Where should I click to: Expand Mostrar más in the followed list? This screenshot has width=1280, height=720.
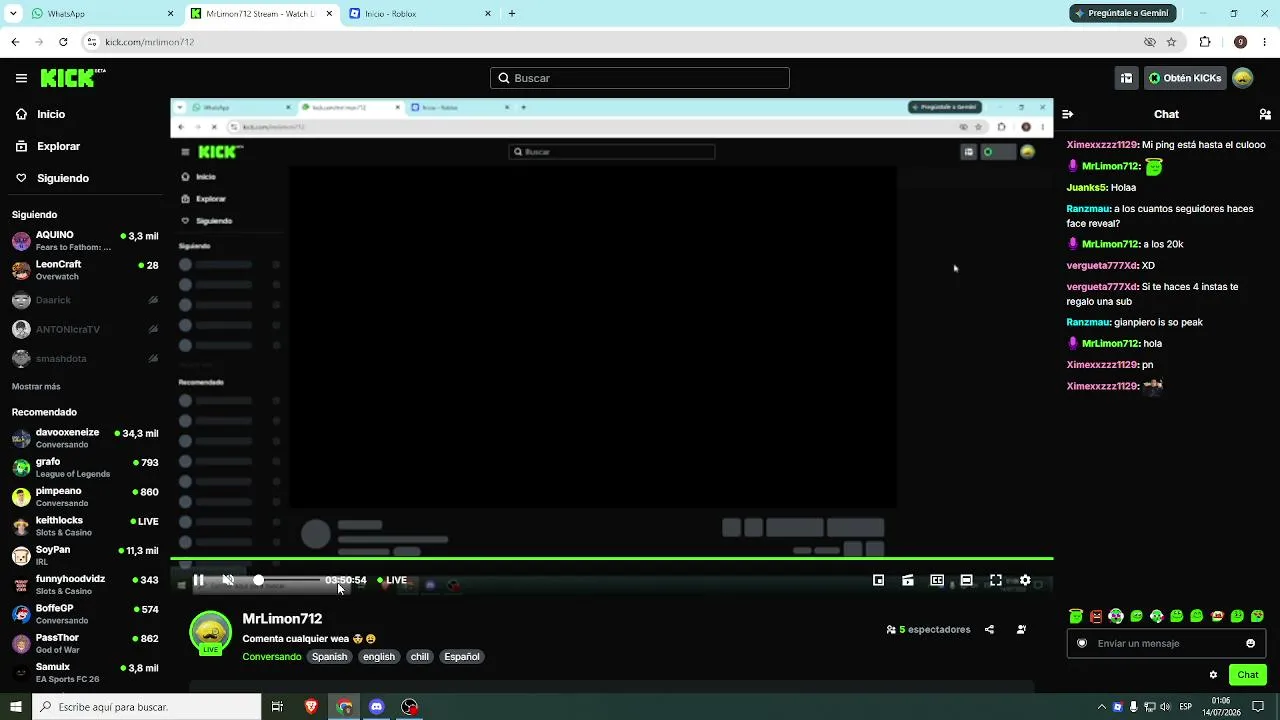pos(36,387)
